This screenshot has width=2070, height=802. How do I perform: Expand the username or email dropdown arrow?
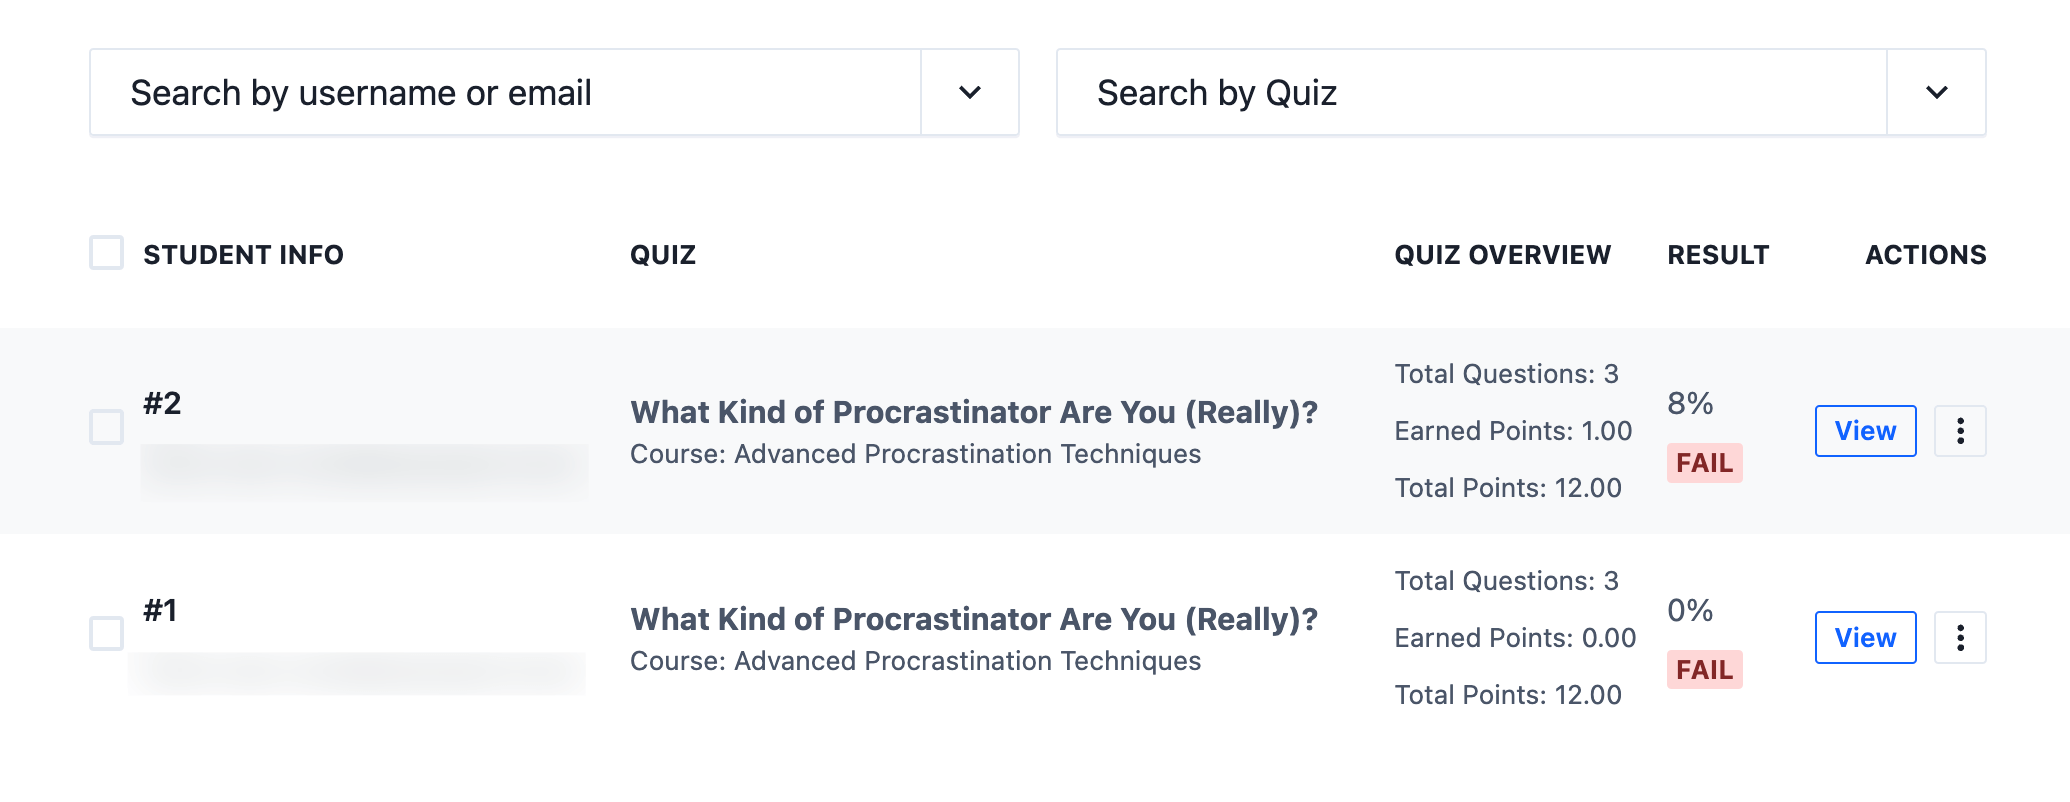click(x=969, y=93)
